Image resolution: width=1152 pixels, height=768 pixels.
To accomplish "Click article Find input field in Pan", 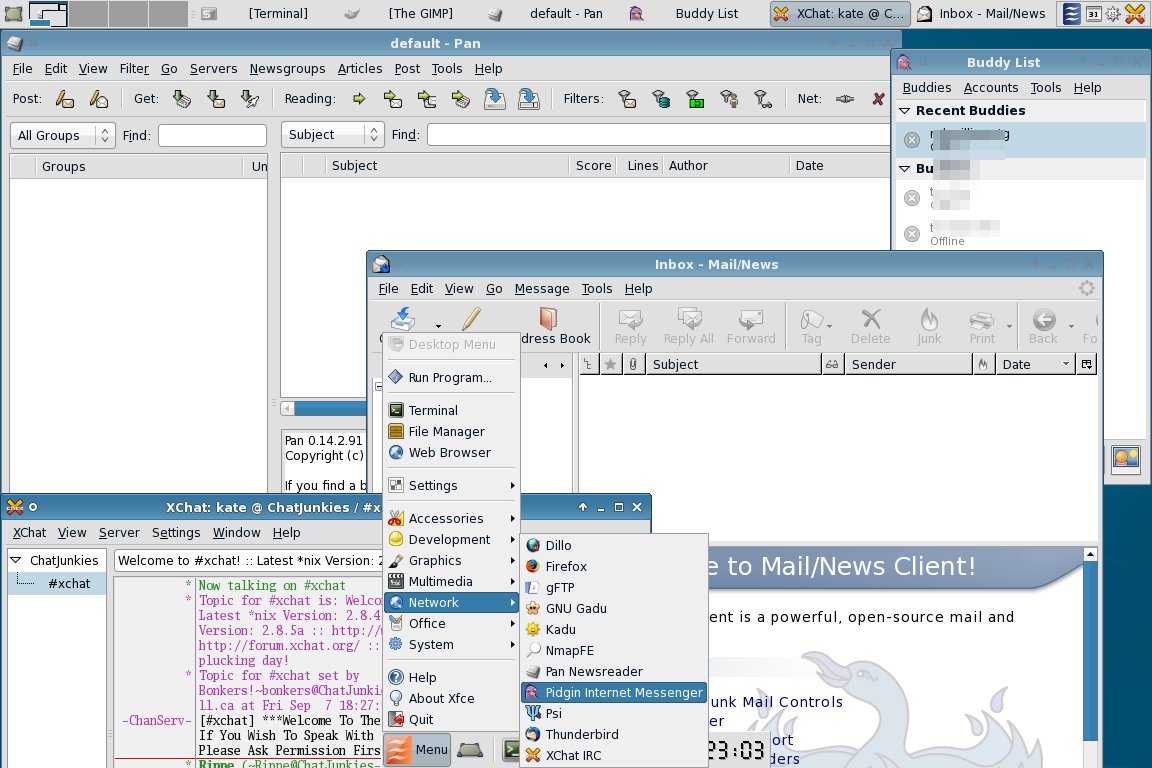I will 658,134.
